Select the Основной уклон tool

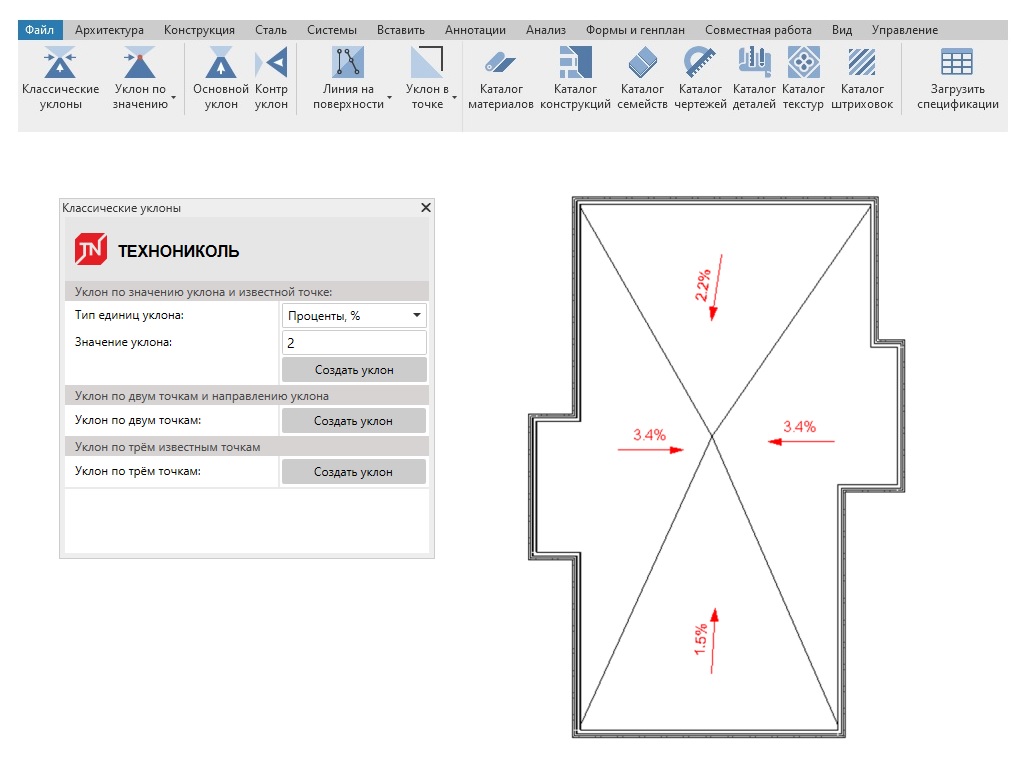coord(220,65)
